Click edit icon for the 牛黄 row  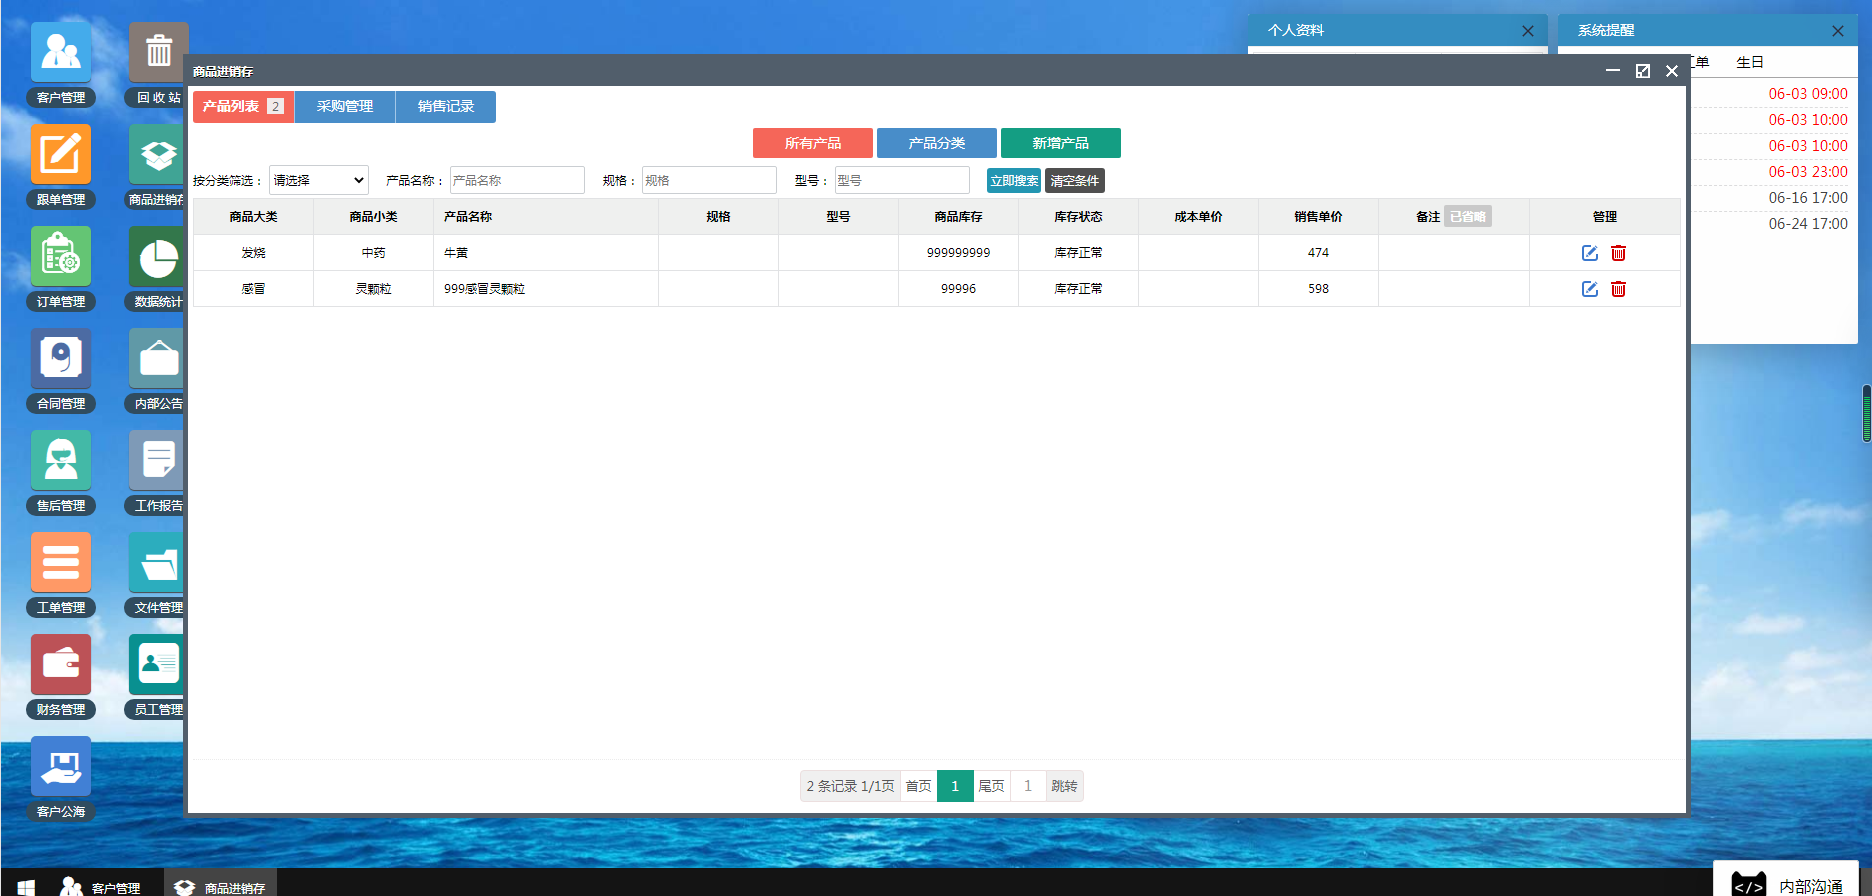[x=1589, y=253]
